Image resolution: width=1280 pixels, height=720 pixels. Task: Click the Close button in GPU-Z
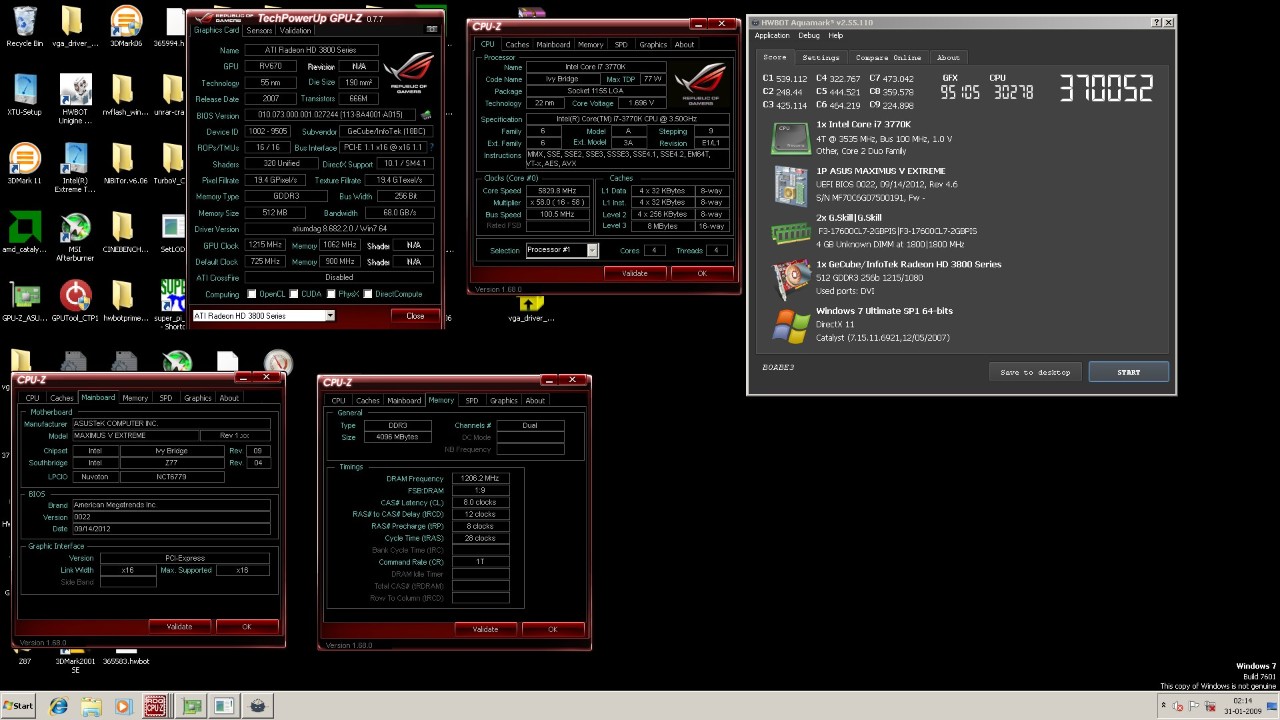pos(415,316)
